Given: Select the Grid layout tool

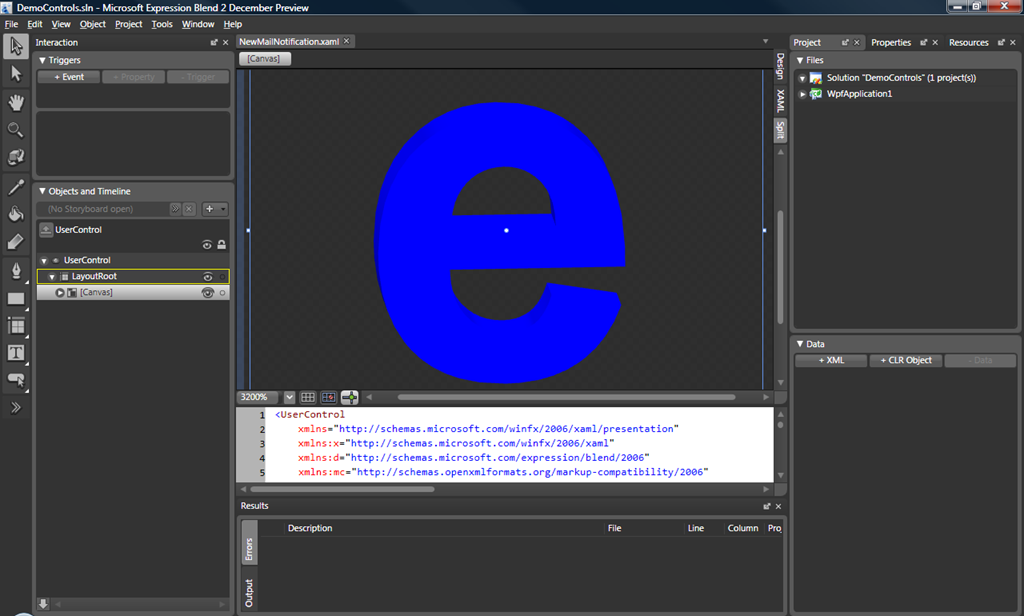Looking at the screenshot, I should click(x=16, y=326).
